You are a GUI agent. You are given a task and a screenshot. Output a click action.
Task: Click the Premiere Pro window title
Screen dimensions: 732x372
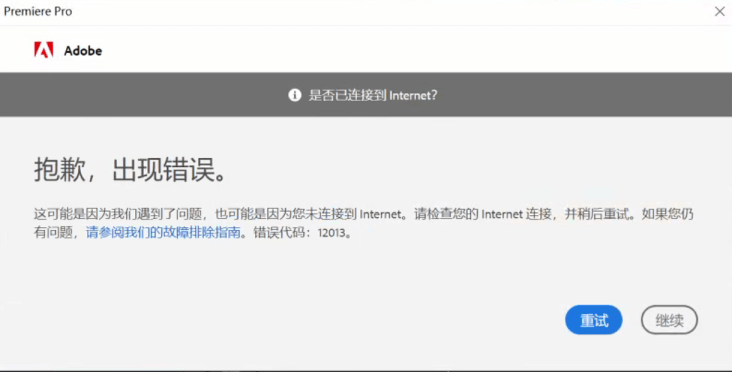pos(38,12)
